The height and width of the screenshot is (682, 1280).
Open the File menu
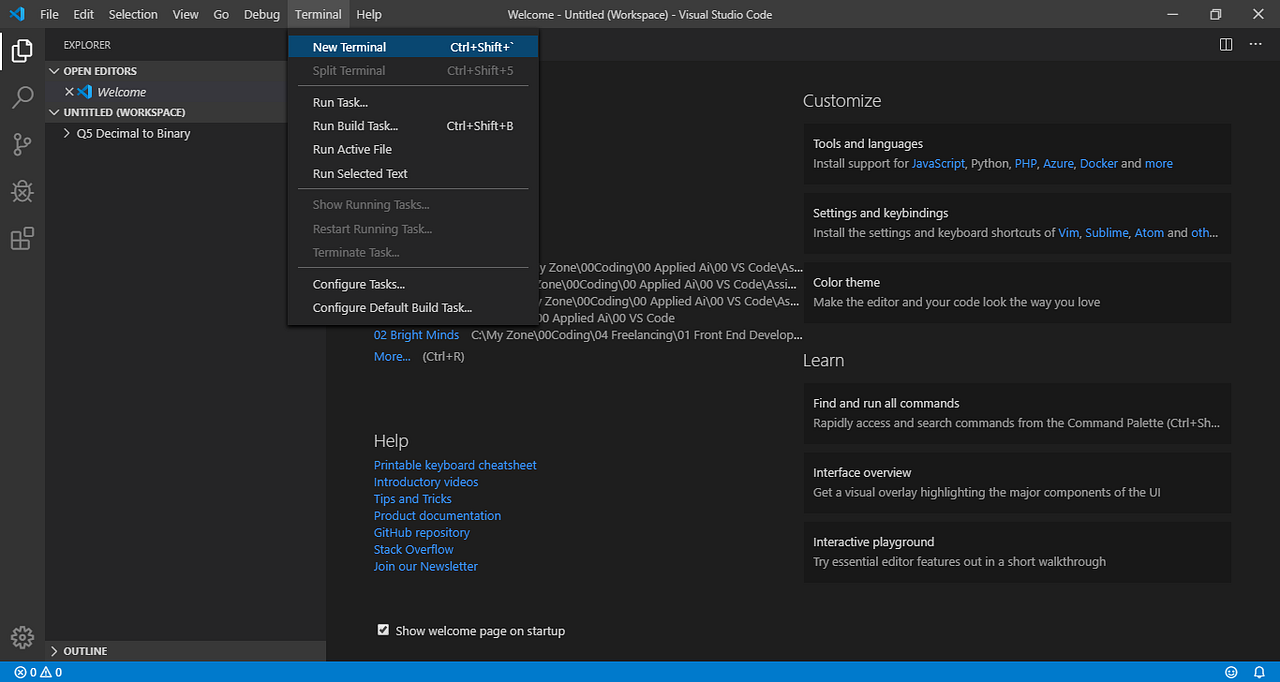coord(49,14)
